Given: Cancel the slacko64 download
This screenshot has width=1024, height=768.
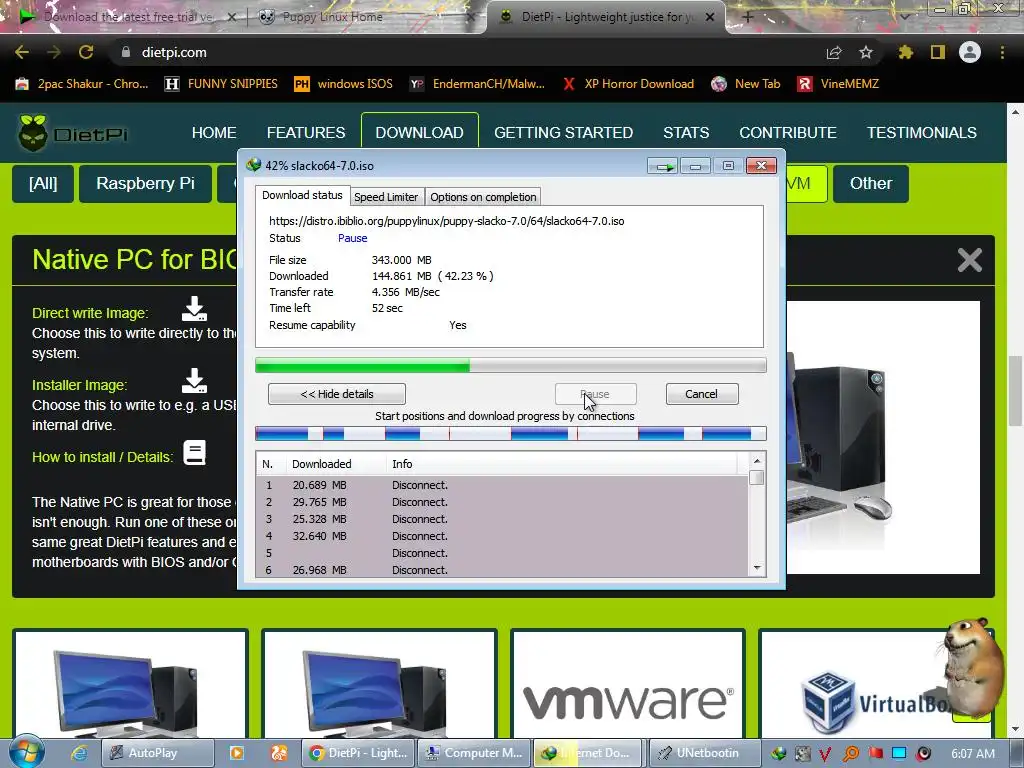Looking at the screenshot, I should click(x=701, y=394).
